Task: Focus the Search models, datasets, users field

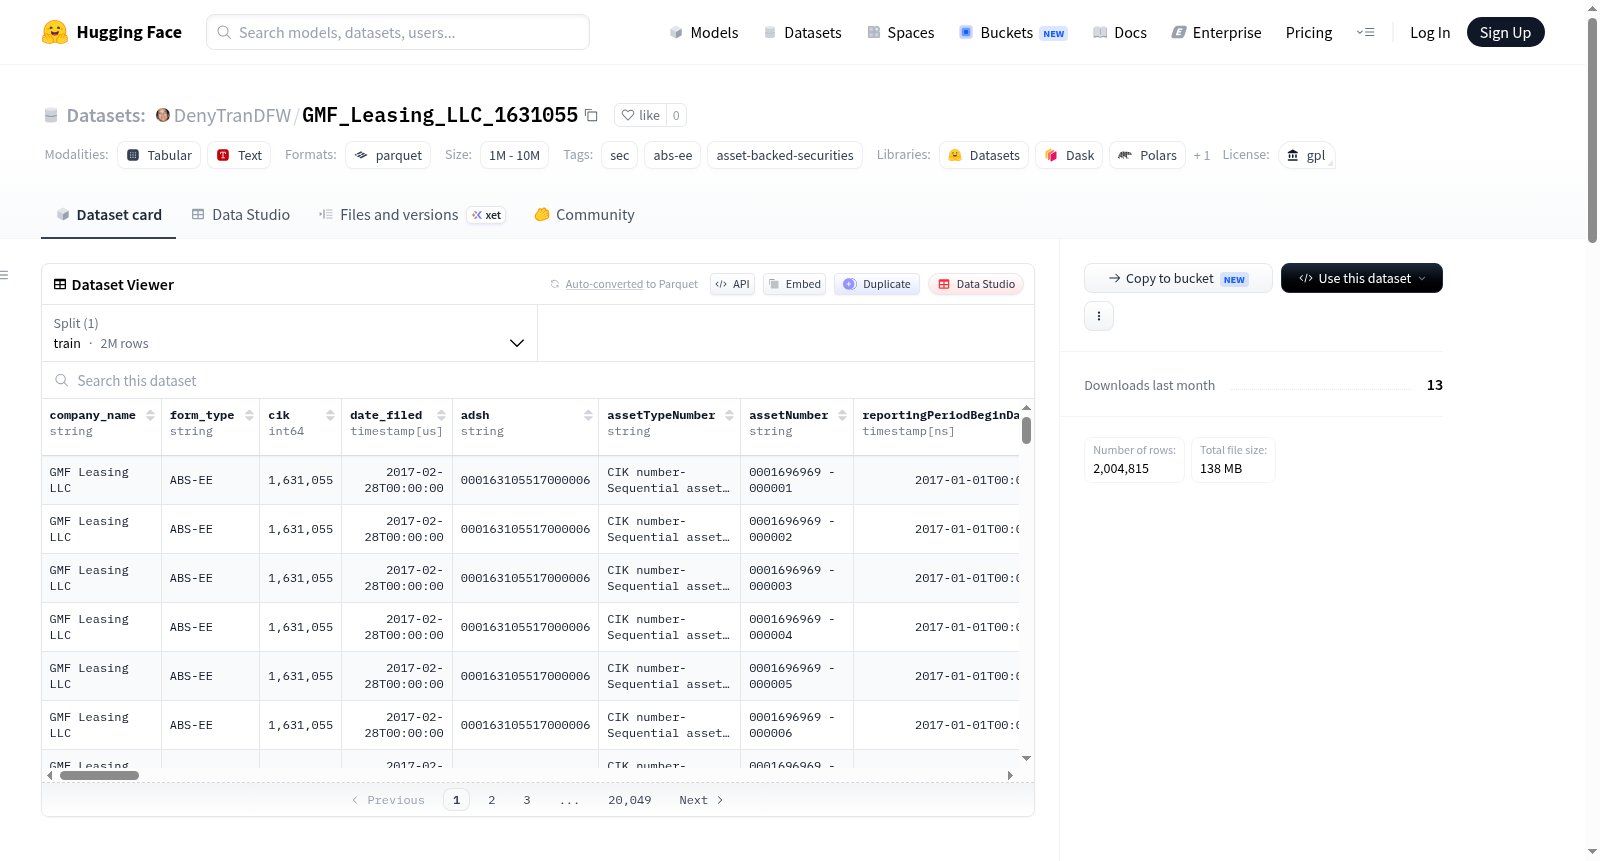Action: click(x=398, y=32)
